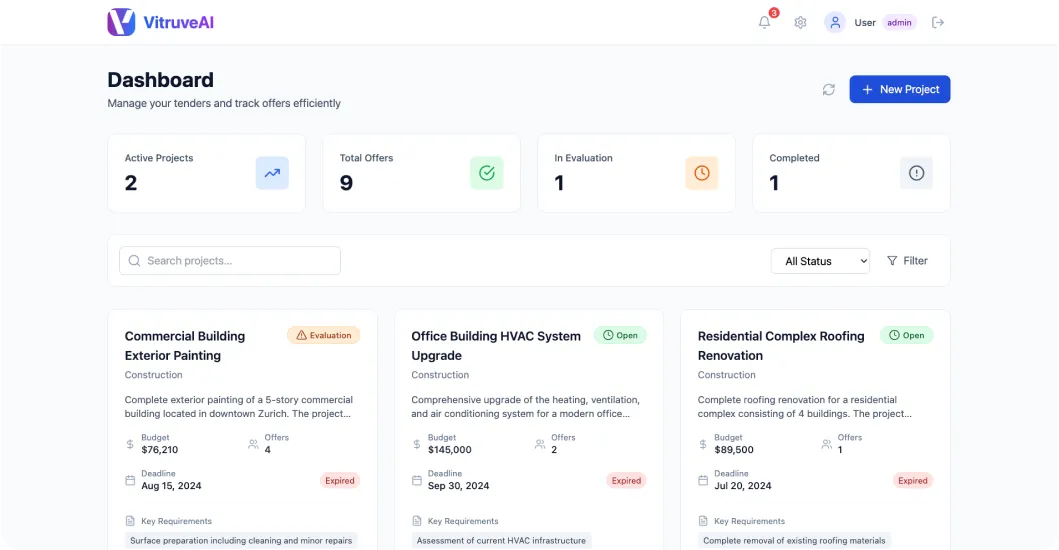Click the VitruveAI logo
The image size is (1059, 550).
(x=161, y=22)
